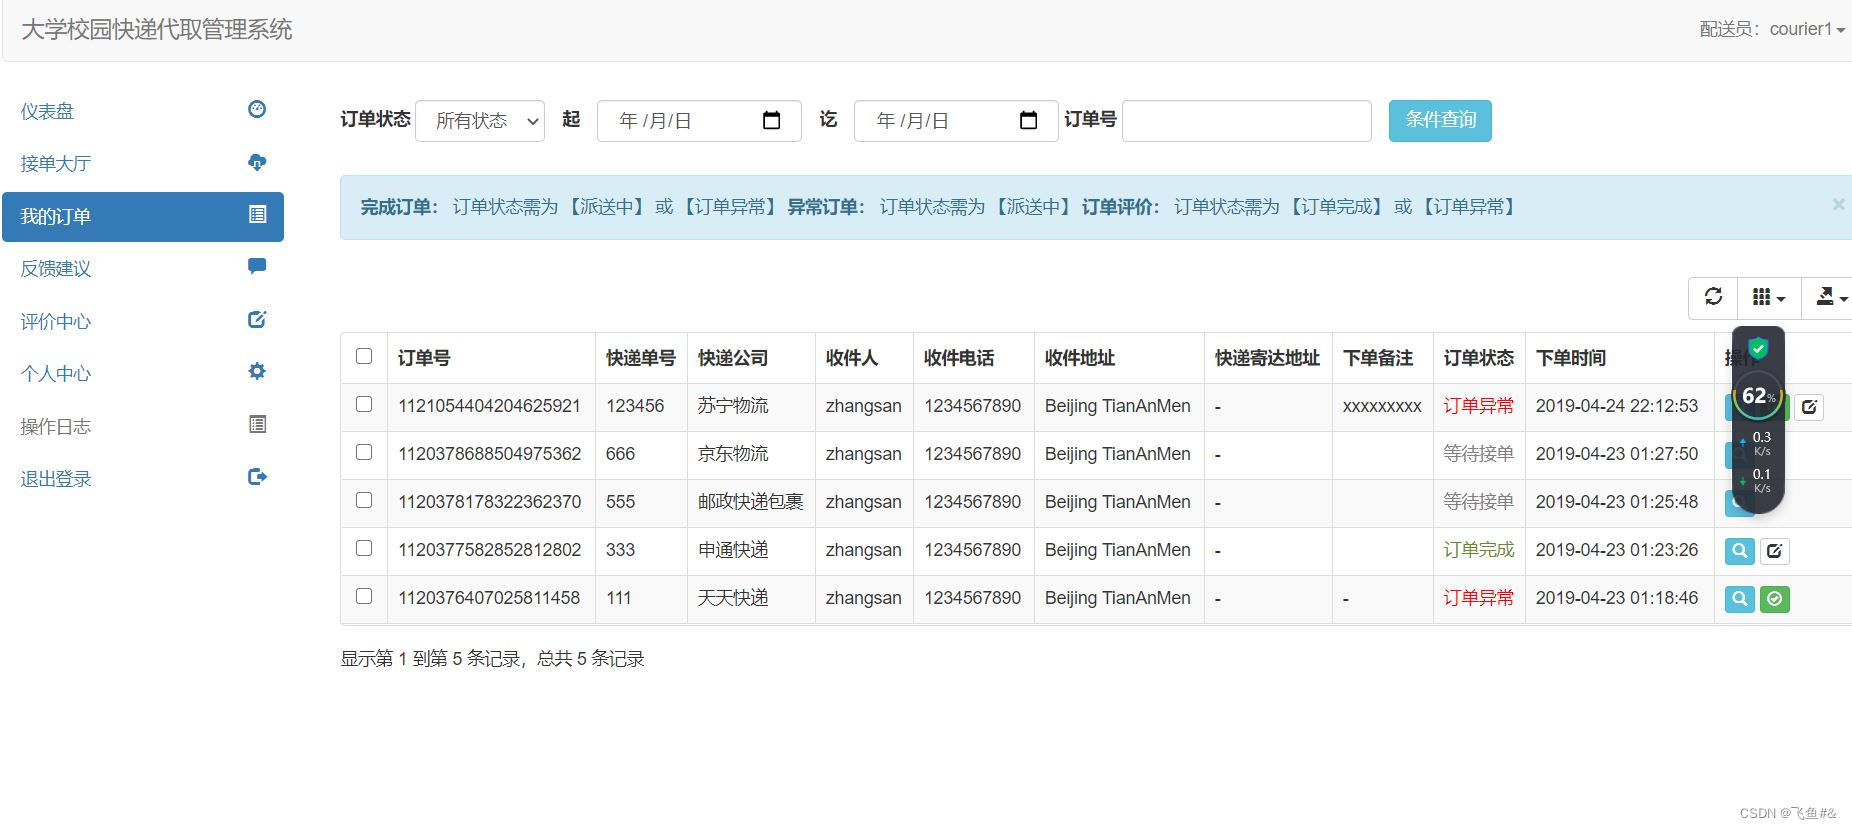The image size is (1852, 829).
Task: Check the row for order 1120376407025811458
Action: click(x=364, y=596)
